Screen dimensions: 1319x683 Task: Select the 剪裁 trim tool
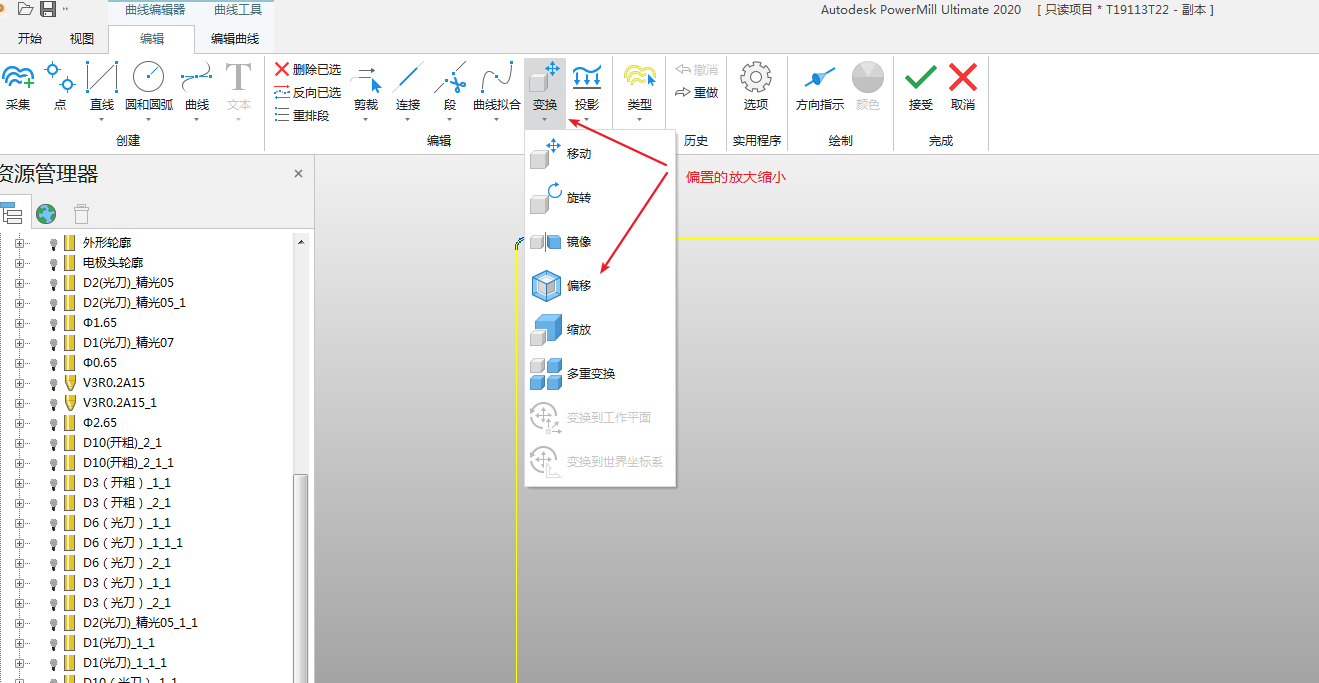coord(366,78)
